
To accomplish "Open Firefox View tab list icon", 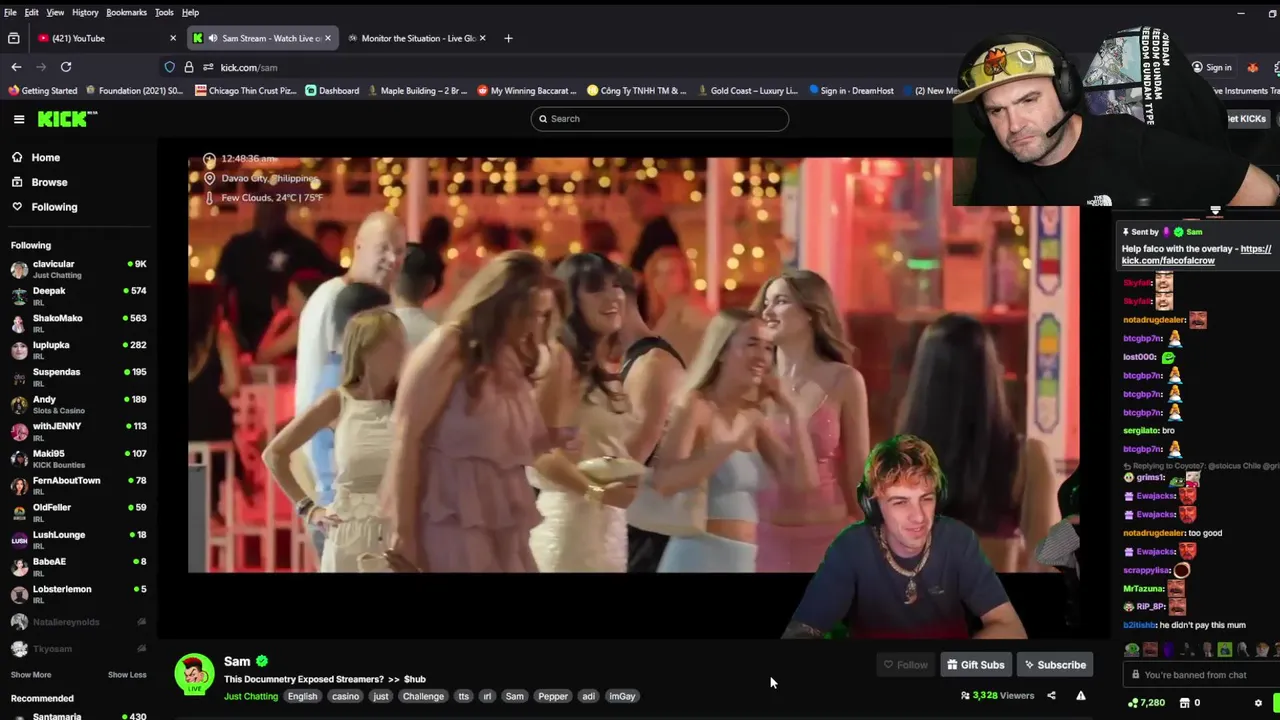I will [13, 38].
